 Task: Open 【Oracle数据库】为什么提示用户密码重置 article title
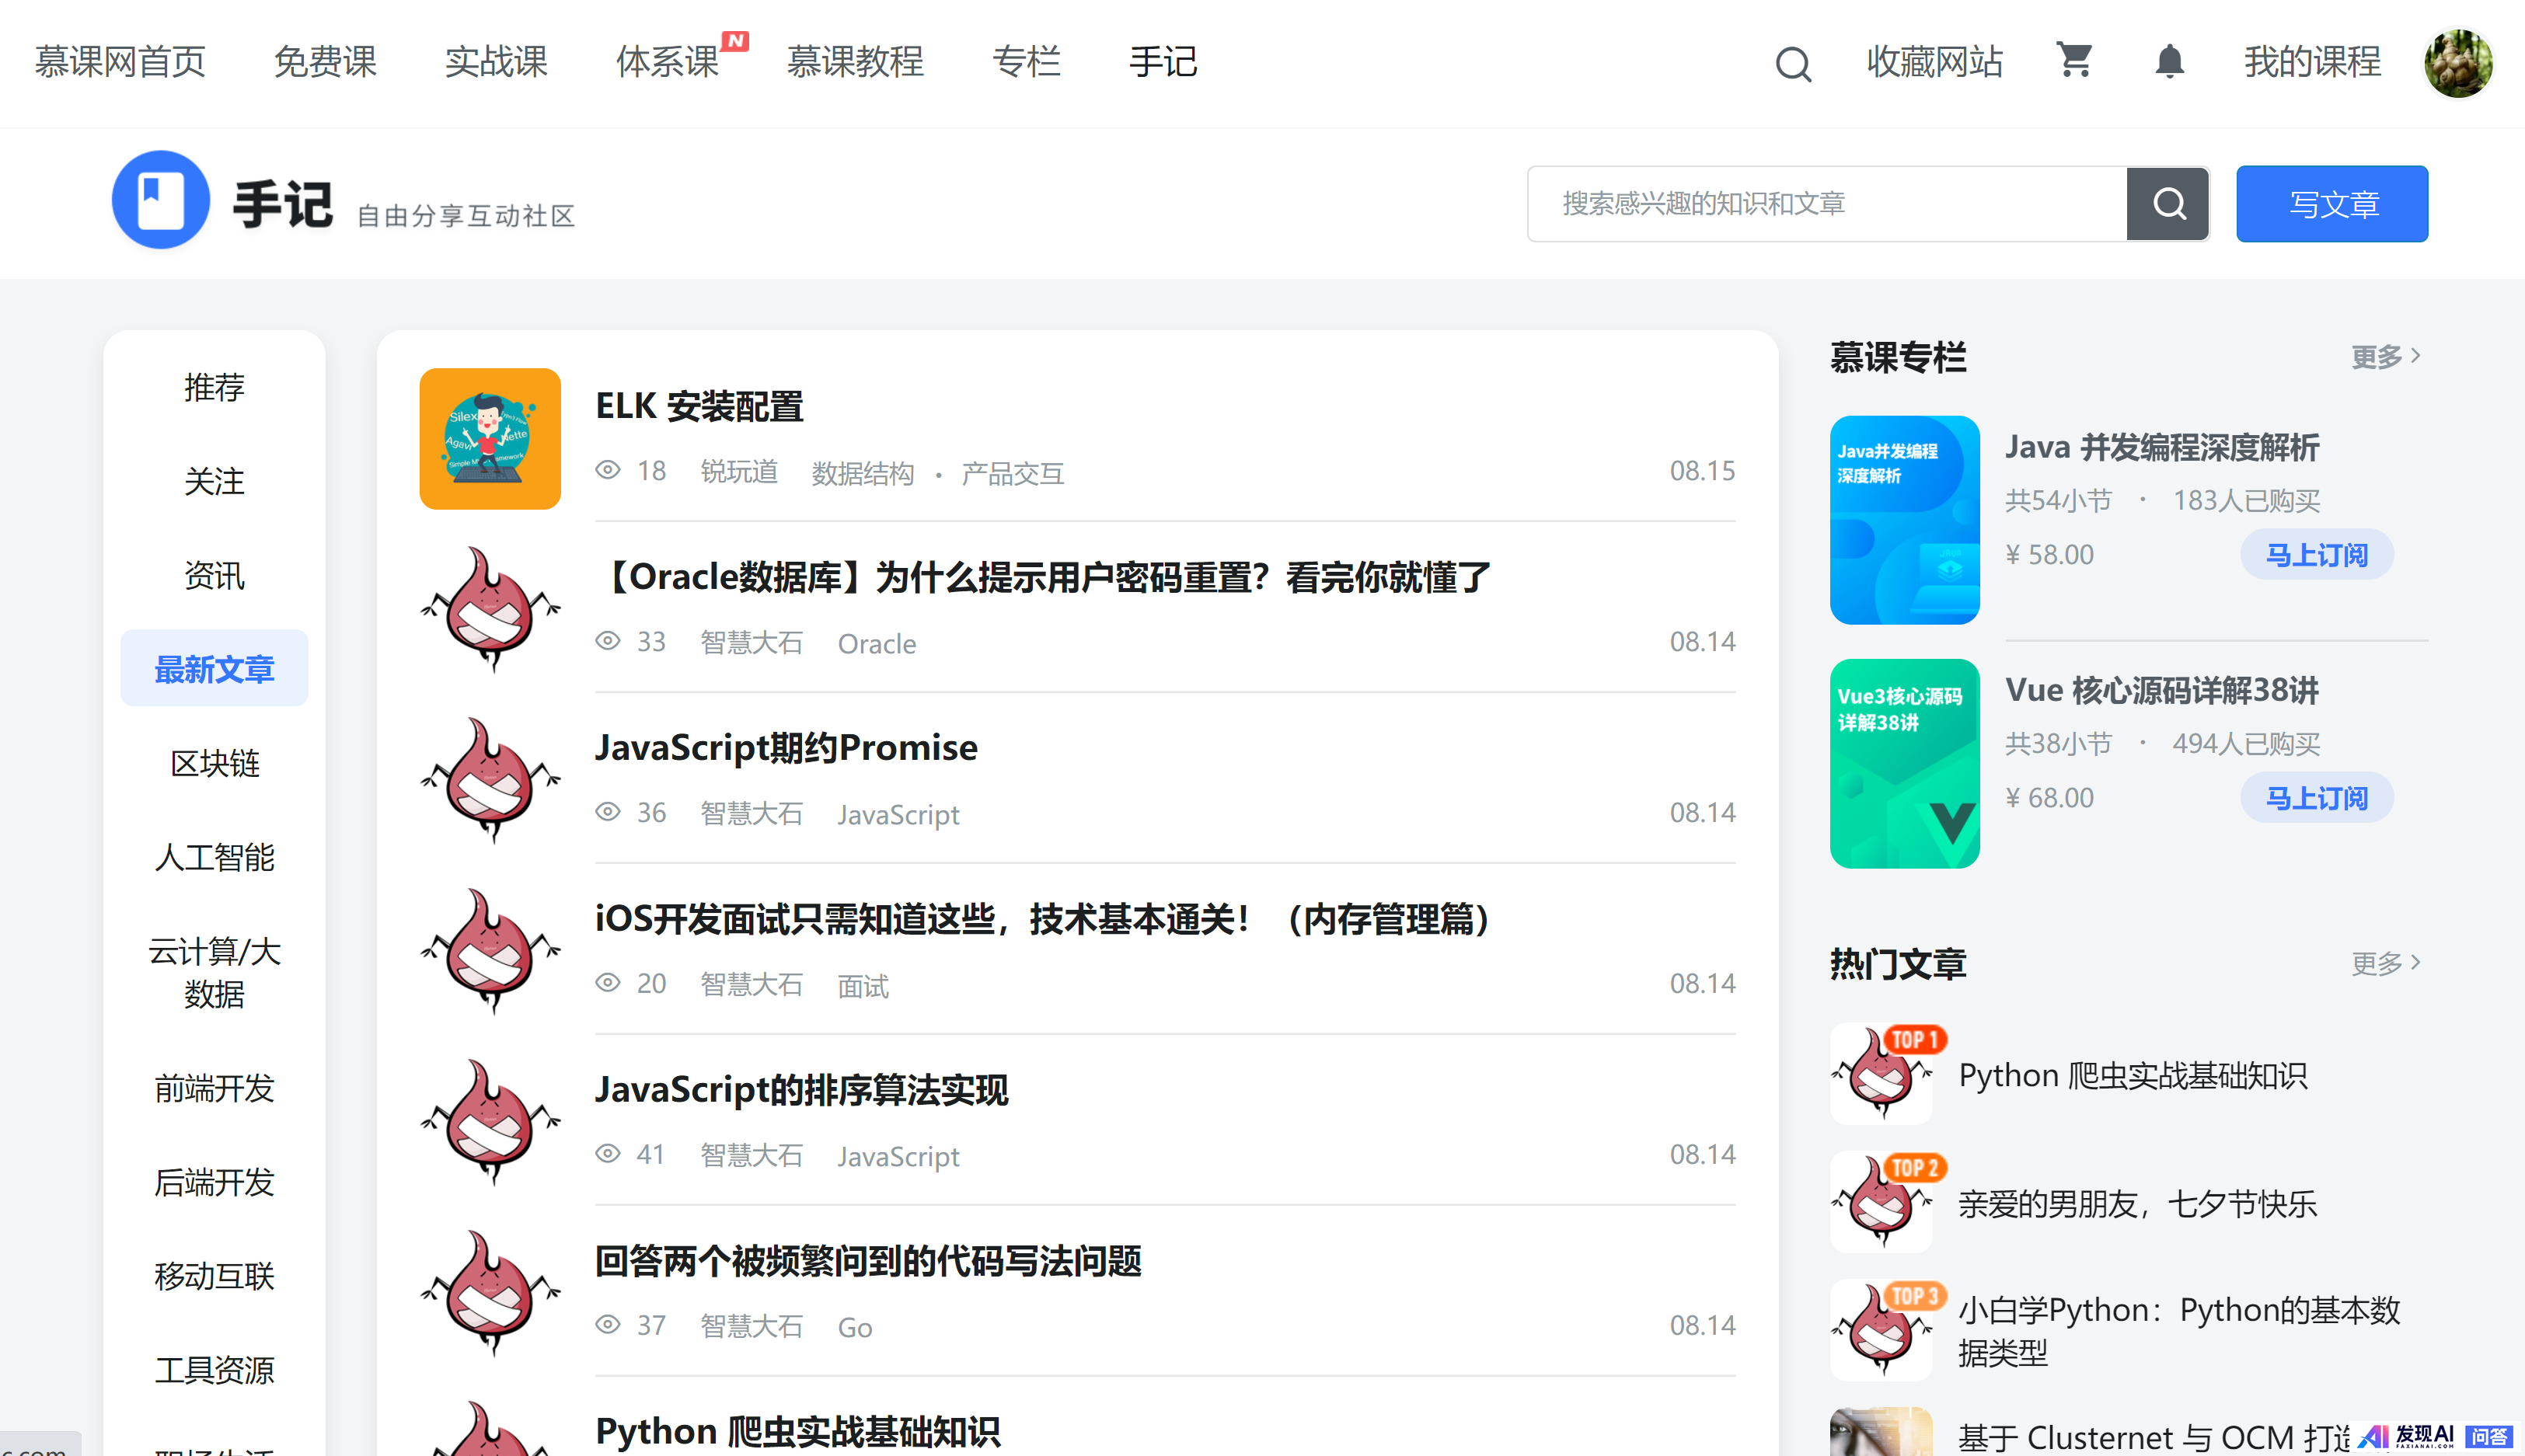1043,577
